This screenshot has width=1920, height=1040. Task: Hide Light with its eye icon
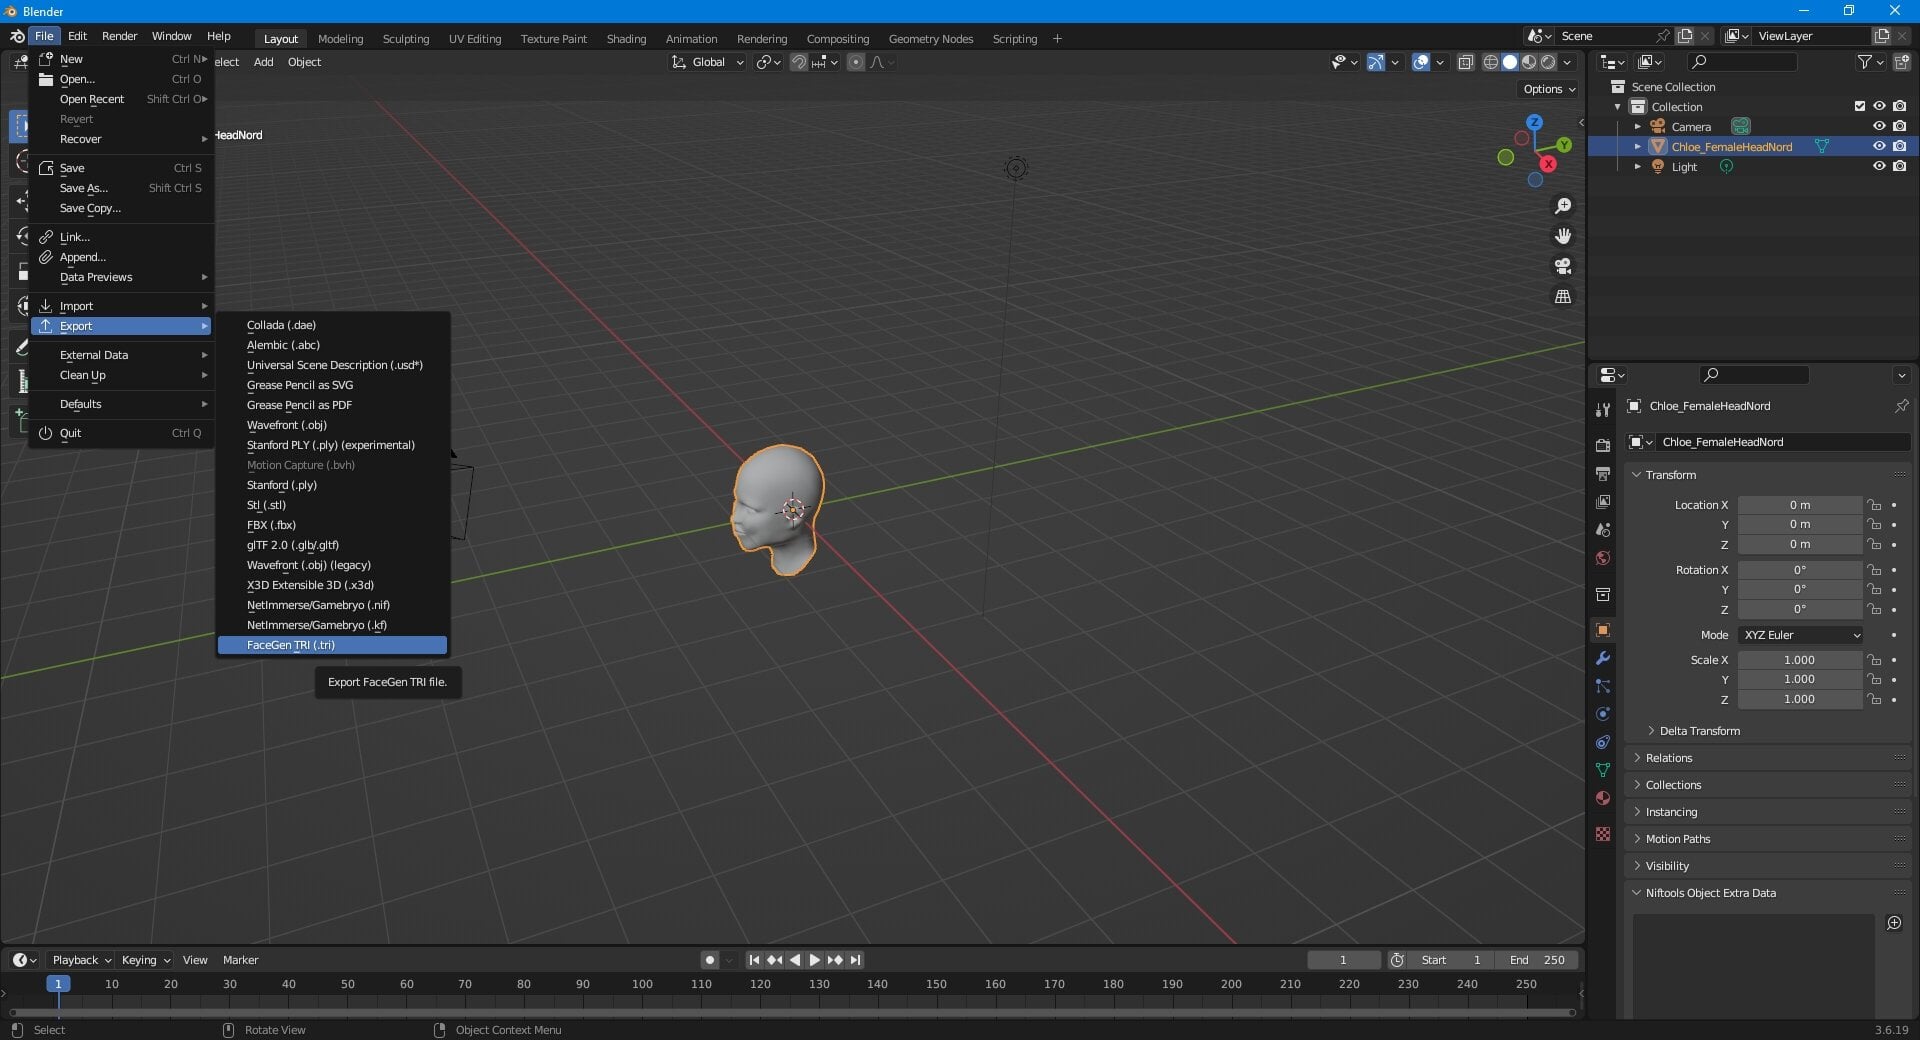pyautogui.click(x=1879, y=166)
